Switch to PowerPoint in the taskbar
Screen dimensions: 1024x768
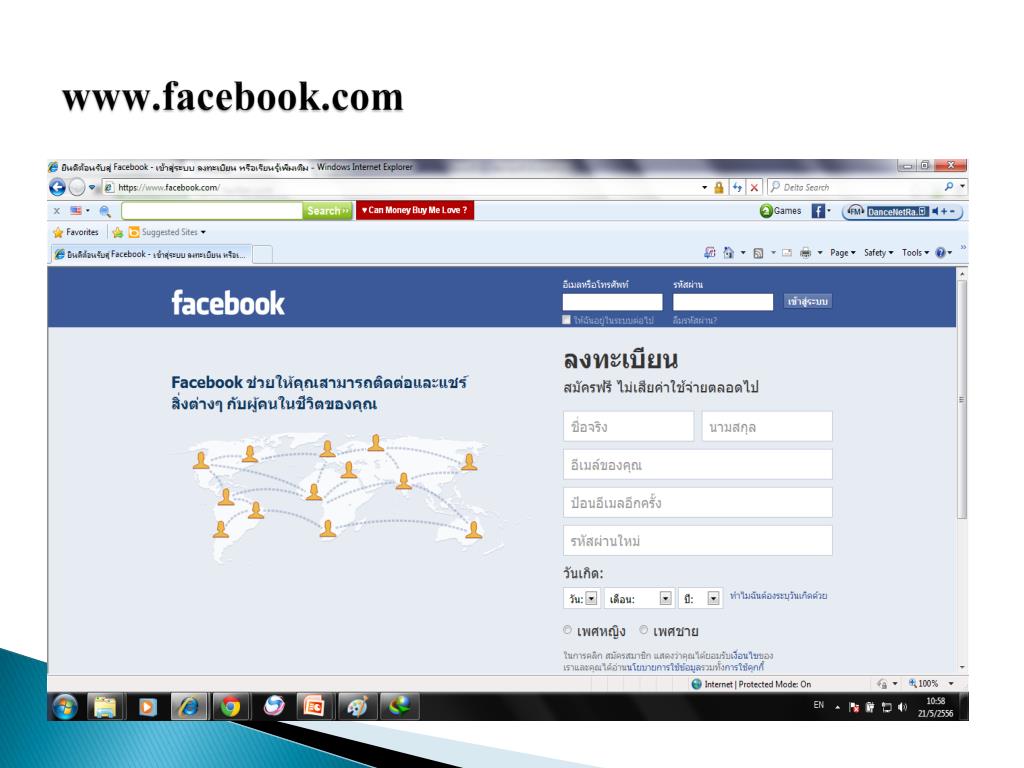pos(314,707)
